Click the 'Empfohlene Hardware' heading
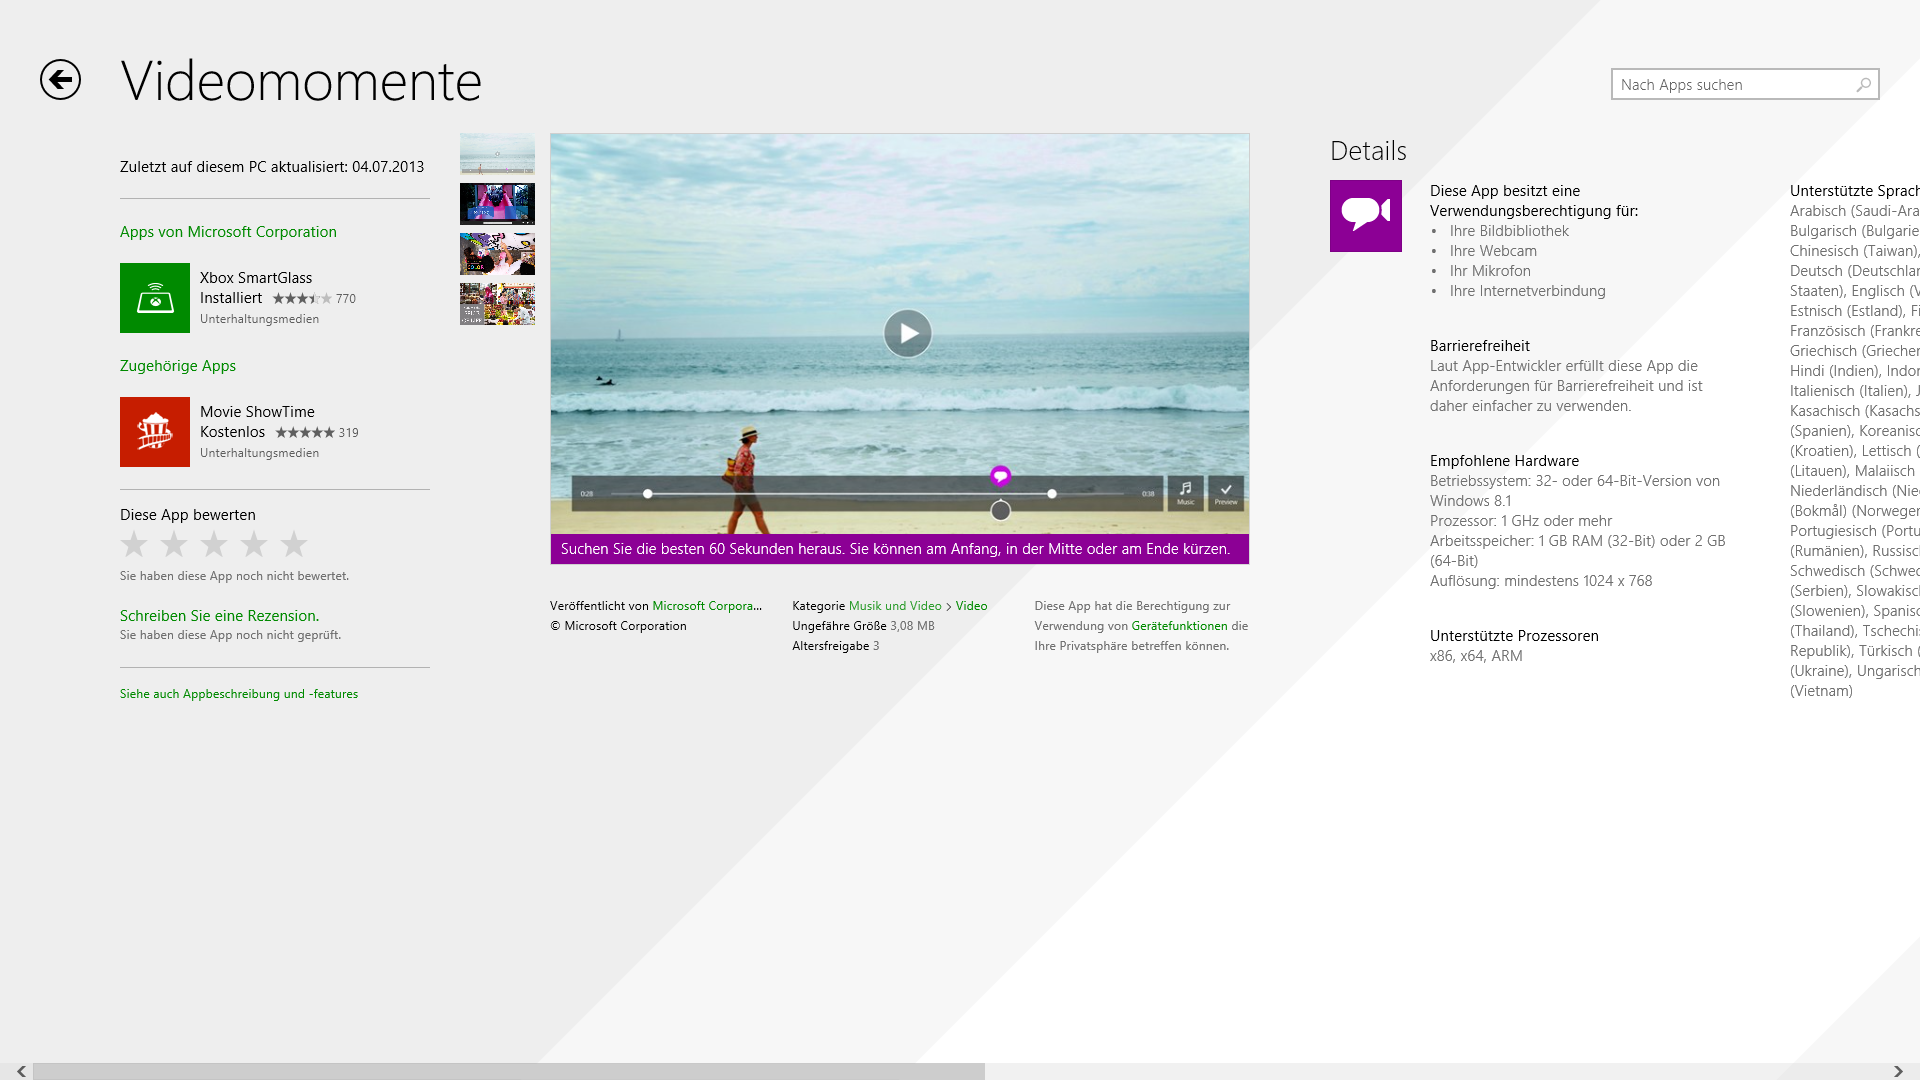This screenshot has height=1080, width=1920. [1504, 461]
